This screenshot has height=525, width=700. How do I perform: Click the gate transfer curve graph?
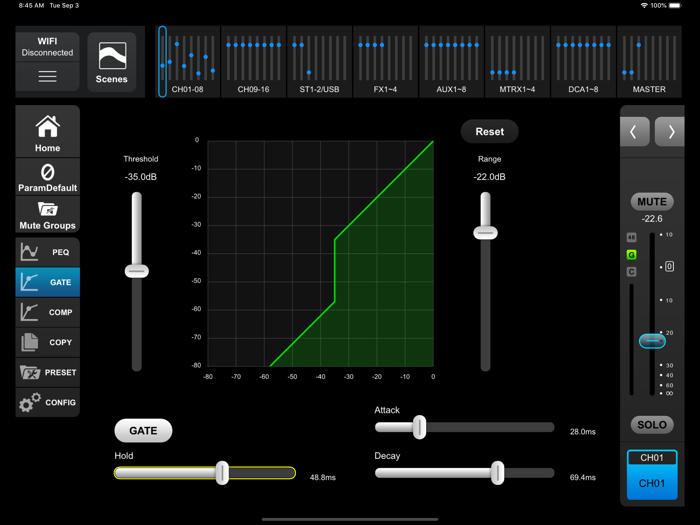pos(321,254)
